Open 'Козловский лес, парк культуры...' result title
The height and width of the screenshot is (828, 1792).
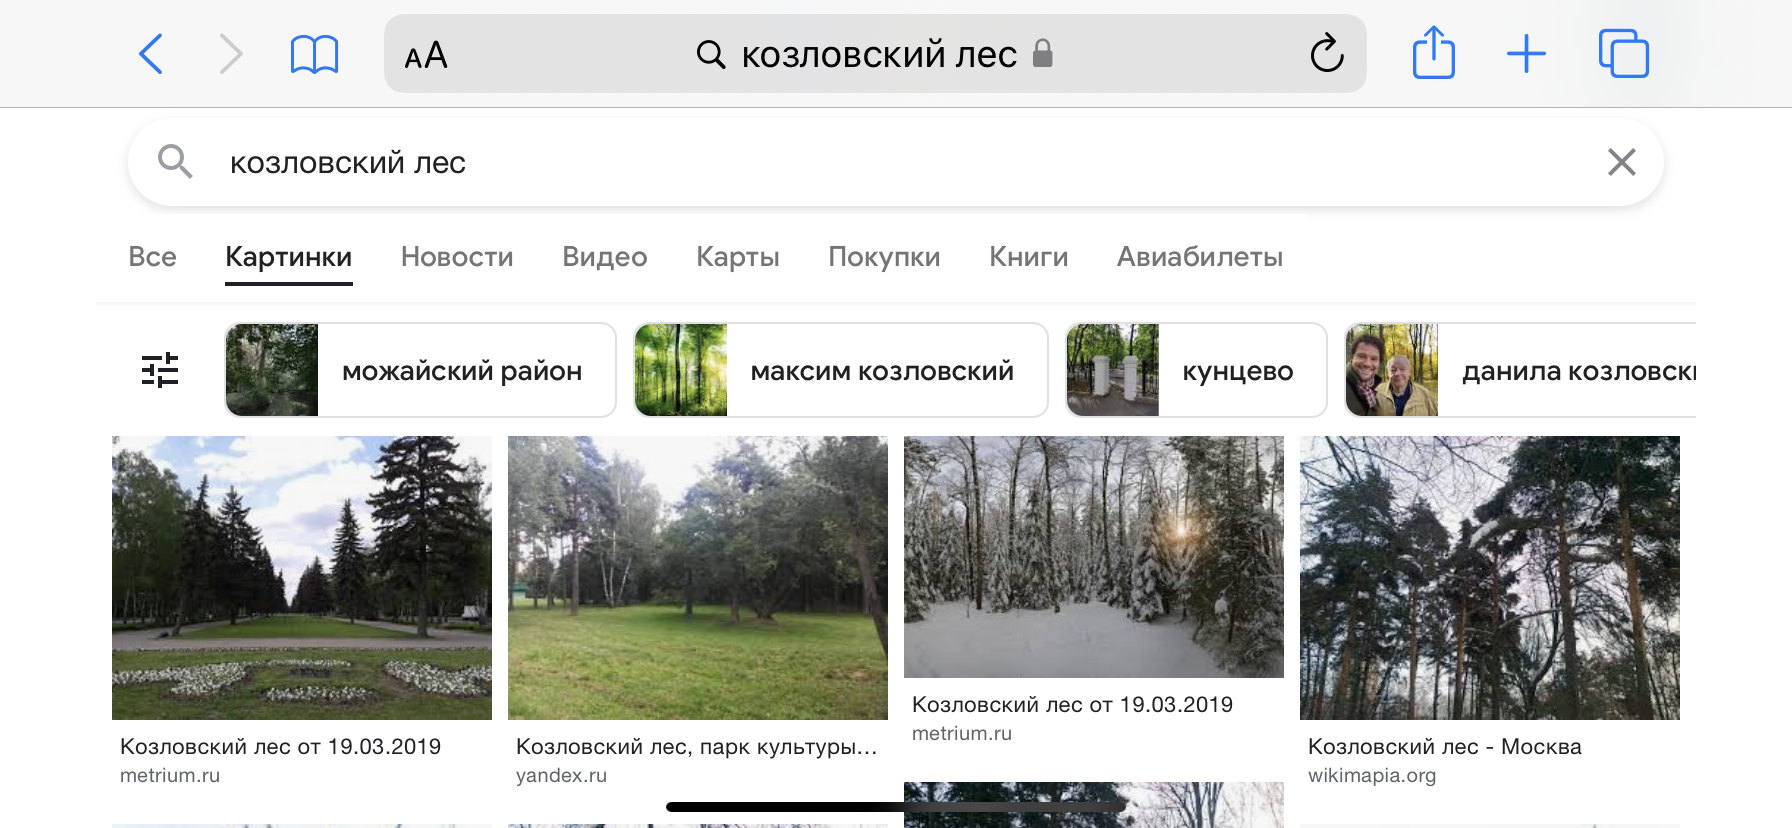[696, 747]
